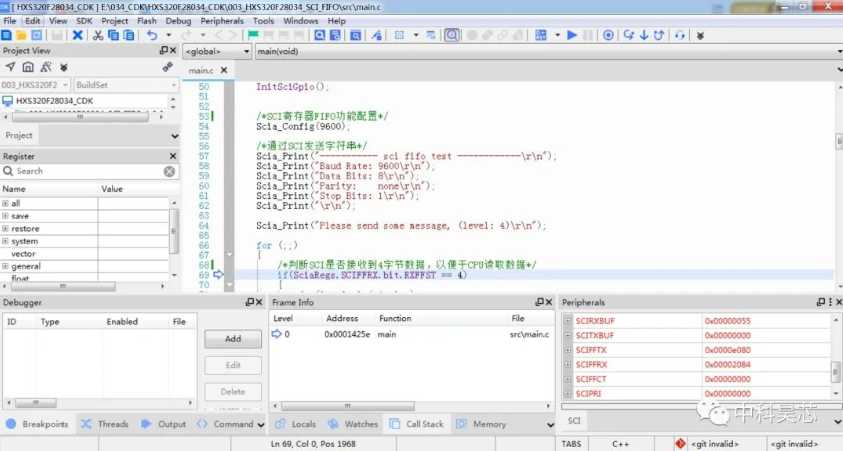Switch to the Output tab

(163, 424)
